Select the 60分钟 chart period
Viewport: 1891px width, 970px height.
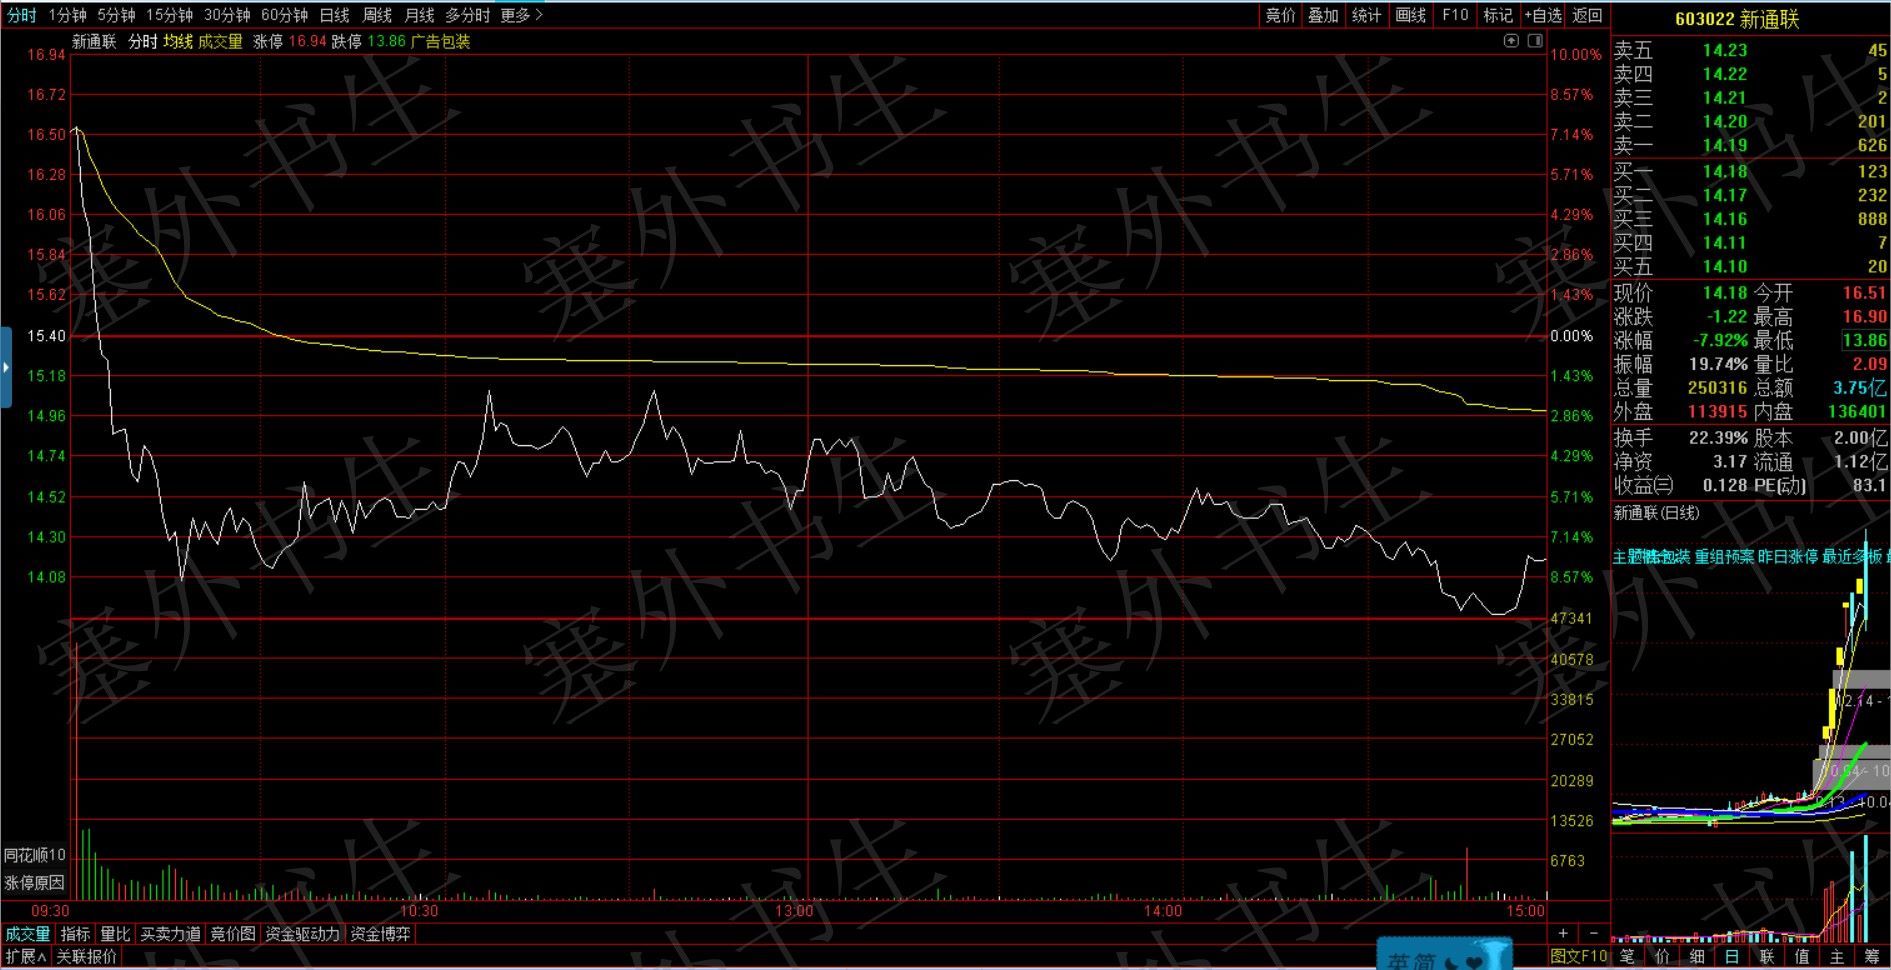click(285, 15)
